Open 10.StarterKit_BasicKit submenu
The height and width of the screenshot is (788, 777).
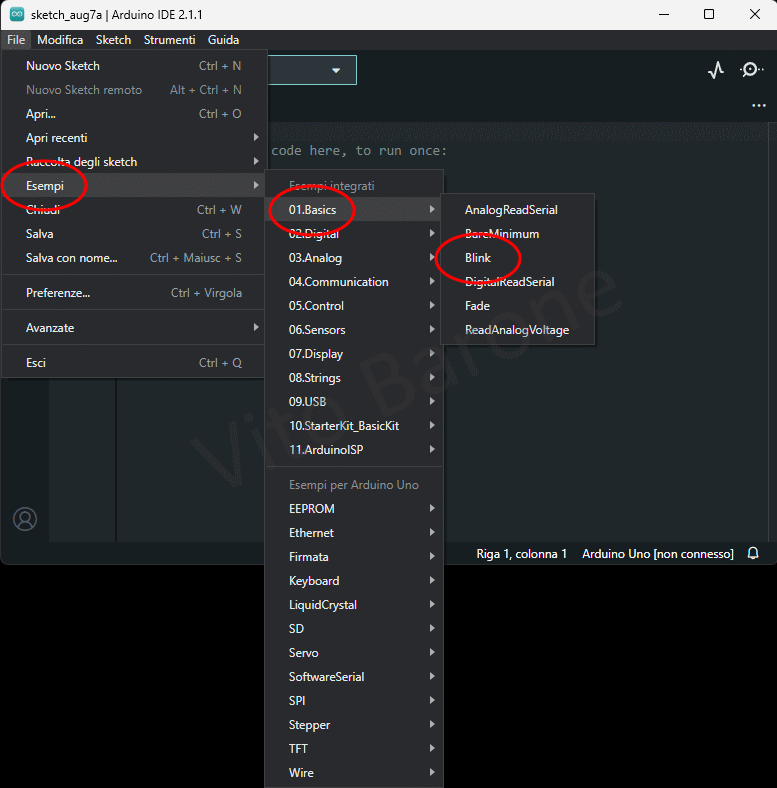[x=354, y=426]
